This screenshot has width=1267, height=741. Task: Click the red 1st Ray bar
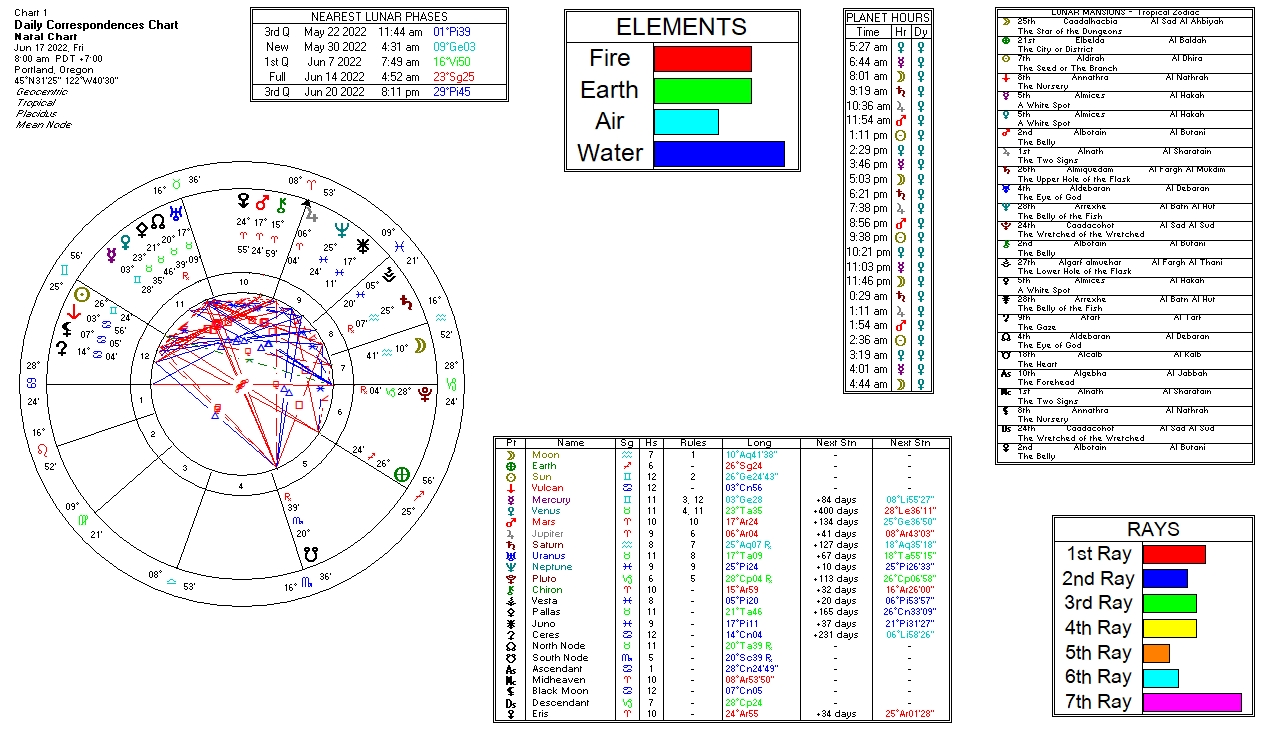click(1174, 554)
